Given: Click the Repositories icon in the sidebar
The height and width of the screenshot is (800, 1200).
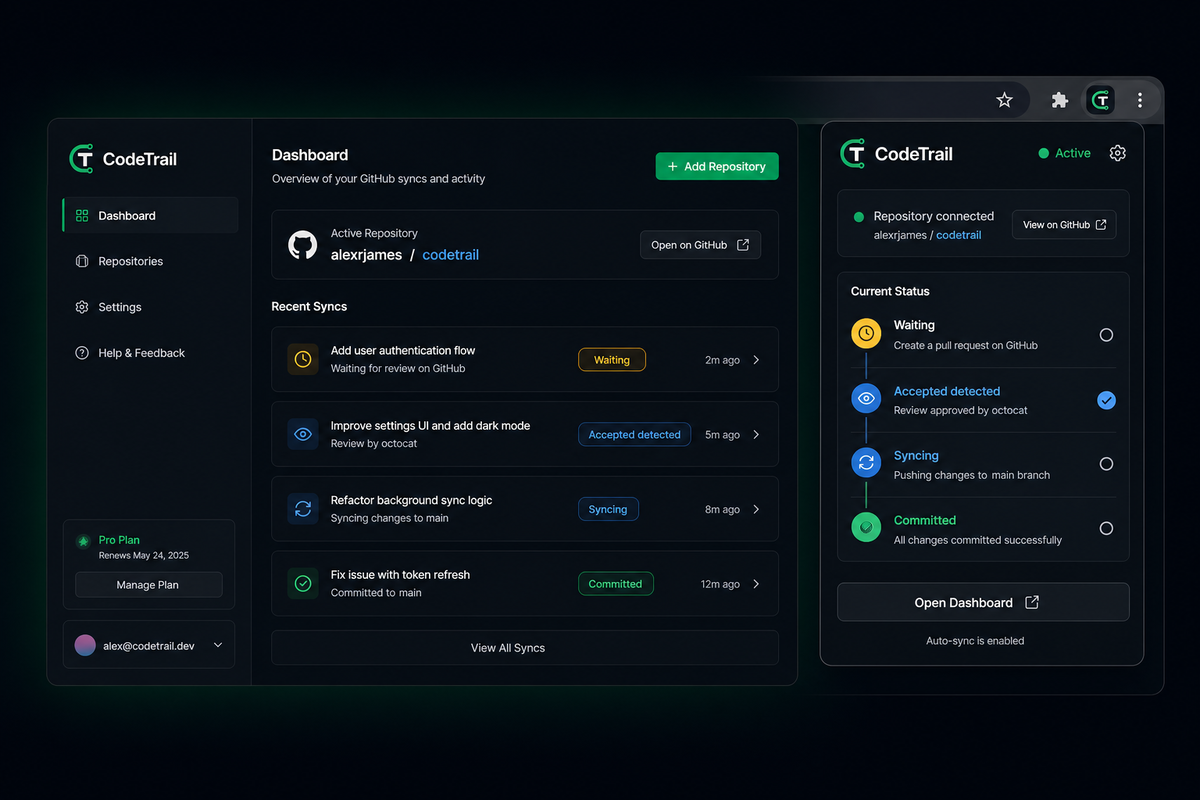Looking at the screenshot, I should (82, 261).
